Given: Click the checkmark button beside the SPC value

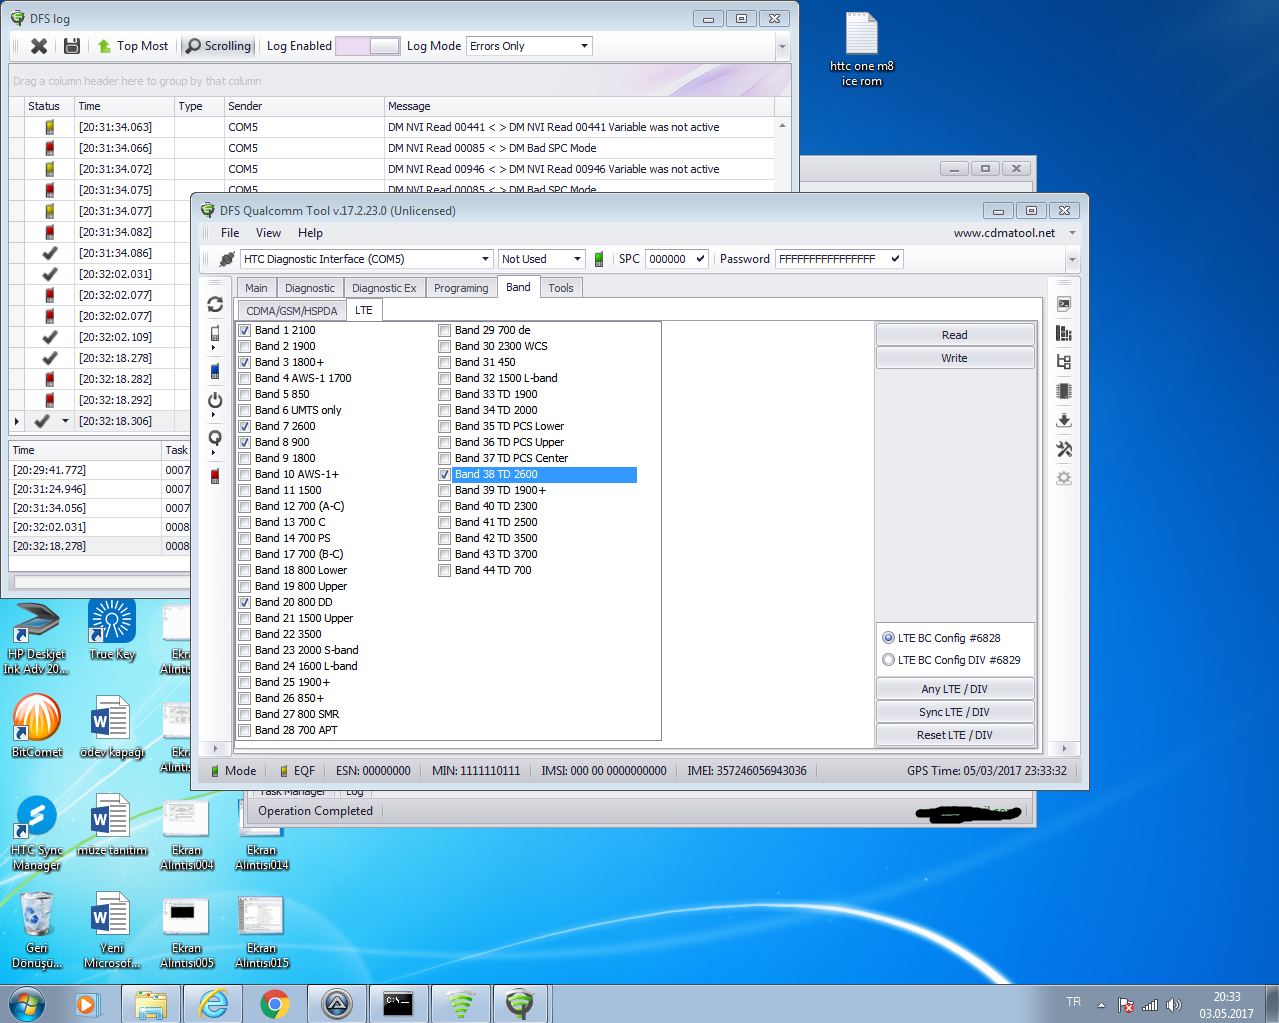Looking at the screenshot, I should [x=701, y=259].
